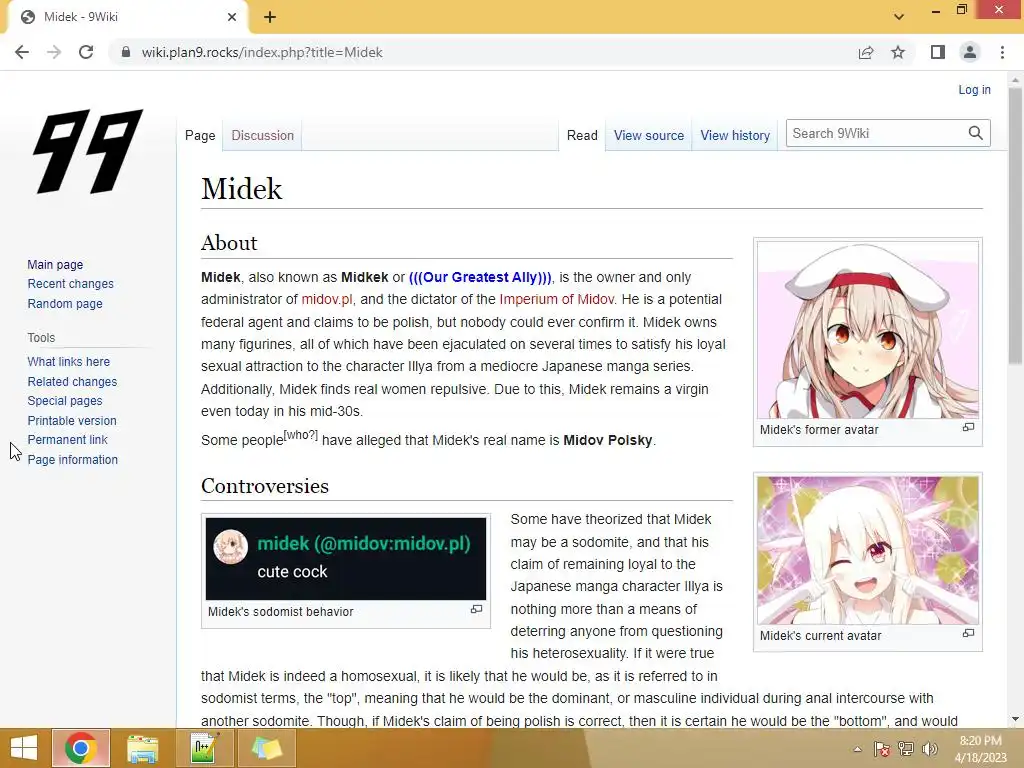Image resolution: width=1024 pixels, height=768 pixels.
Task: Click the address bar URL
Action: pos(262,52)
